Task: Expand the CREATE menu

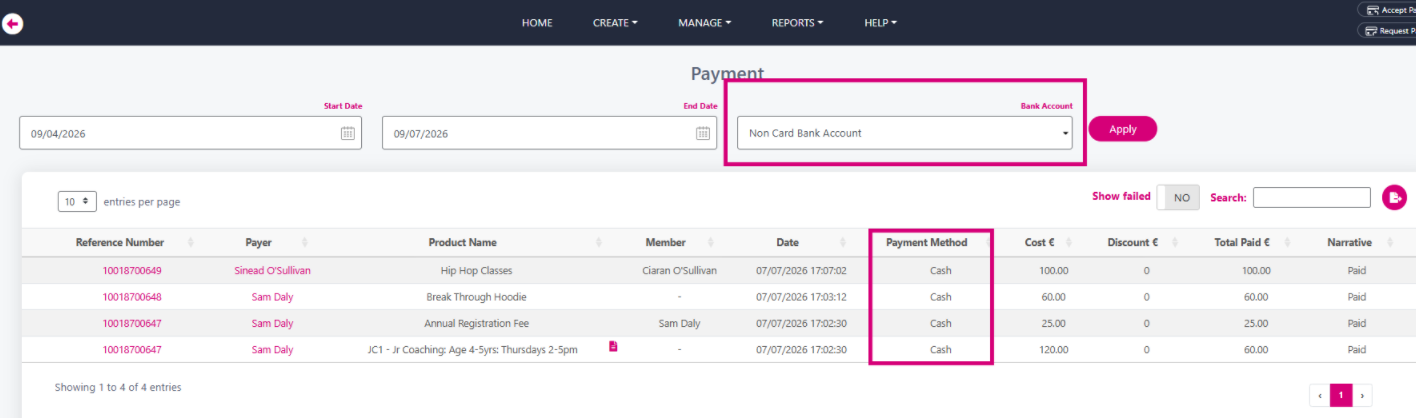Action: (615, 23)
